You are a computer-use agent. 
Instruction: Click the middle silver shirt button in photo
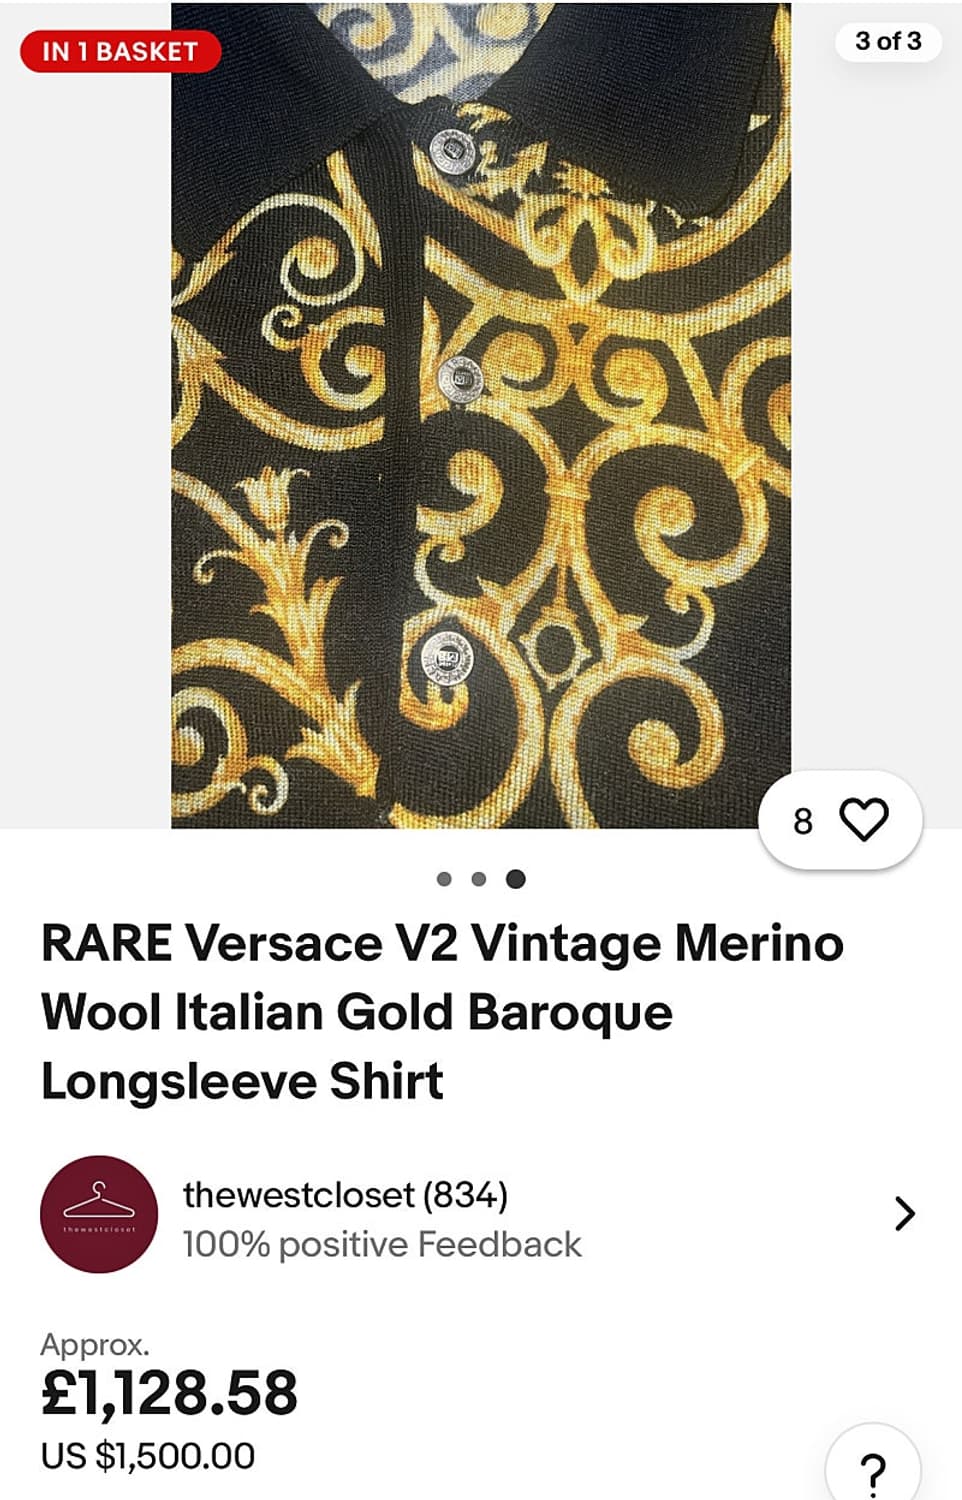(460, 380)
